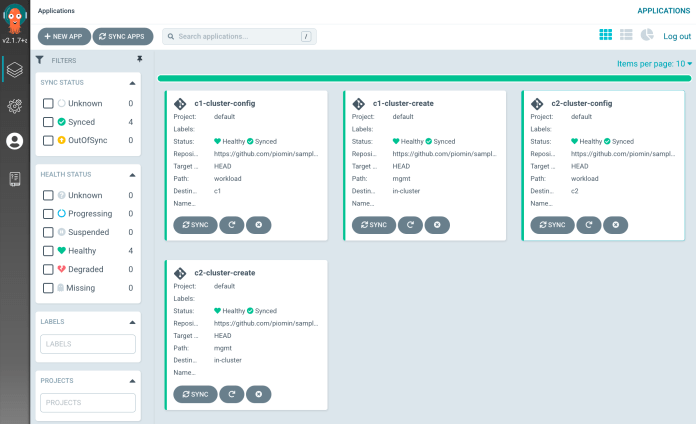The height and width of the screenshot is (424, 696).
Task: Open Documentation icon in sidebar
Action: tap(14, 178)
